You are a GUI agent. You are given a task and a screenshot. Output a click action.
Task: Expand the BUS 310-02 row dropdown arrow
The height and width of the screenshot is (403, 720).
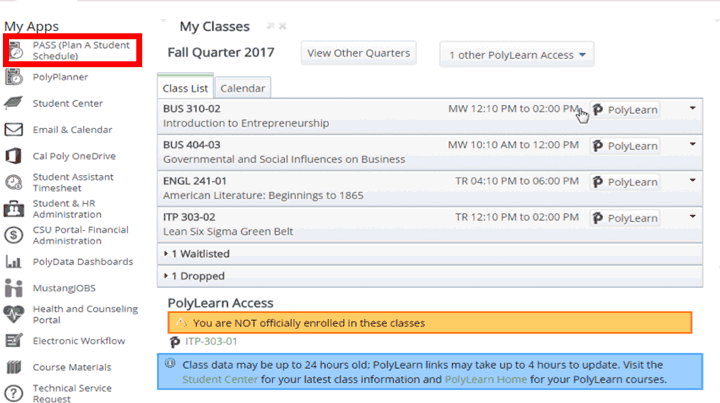(692, 108)
